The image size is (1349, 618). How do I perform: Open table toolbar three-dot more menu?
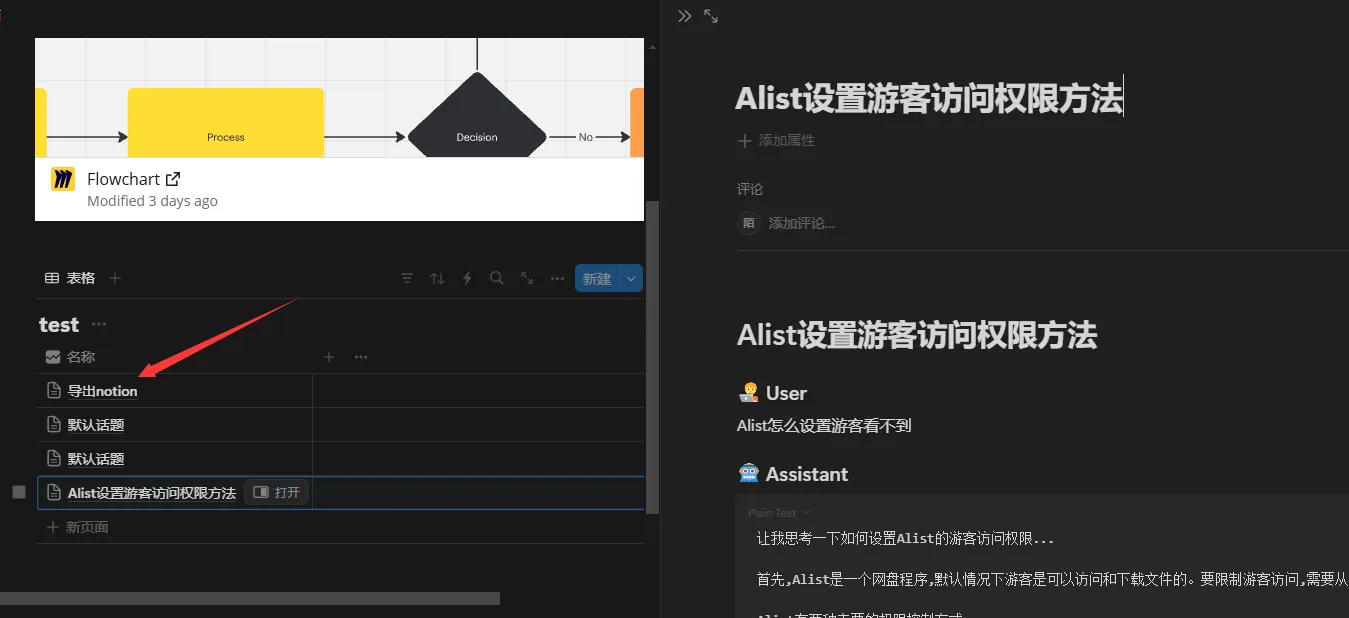click(x=557, y=278)
